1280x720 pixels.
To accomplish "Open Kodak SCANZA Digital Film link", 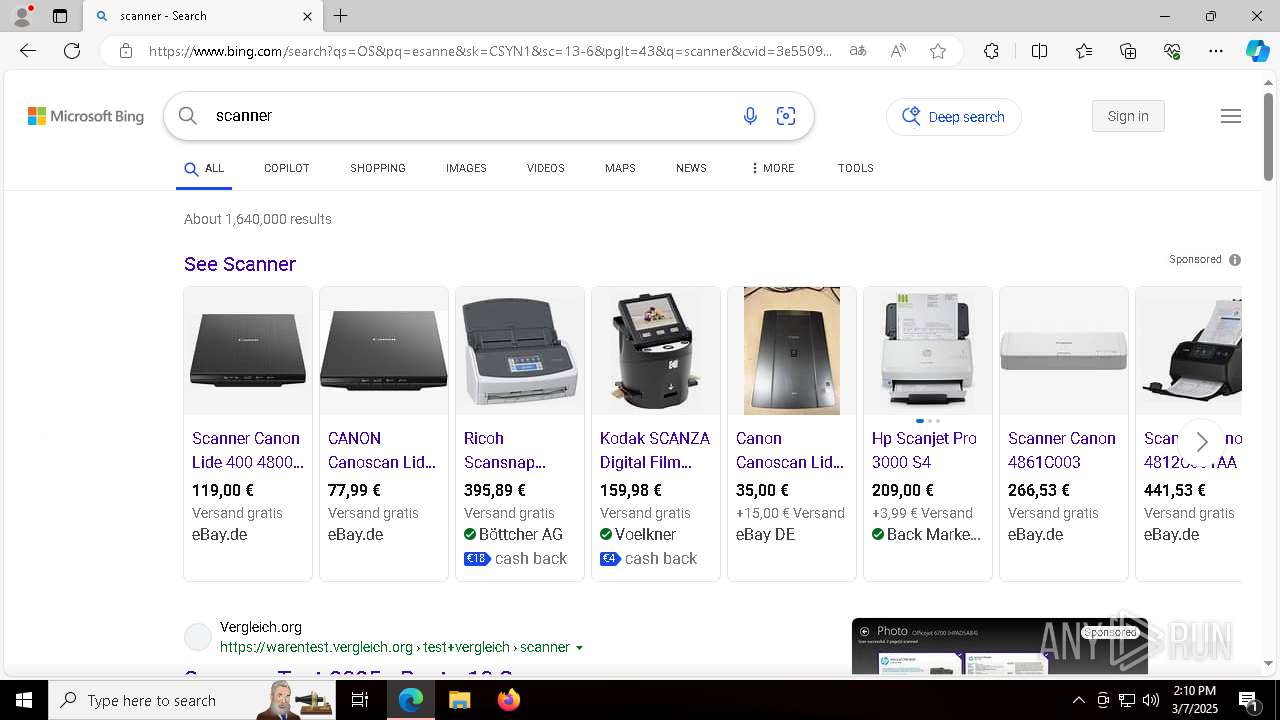I will pyautogui.click(x=655, y=450).
